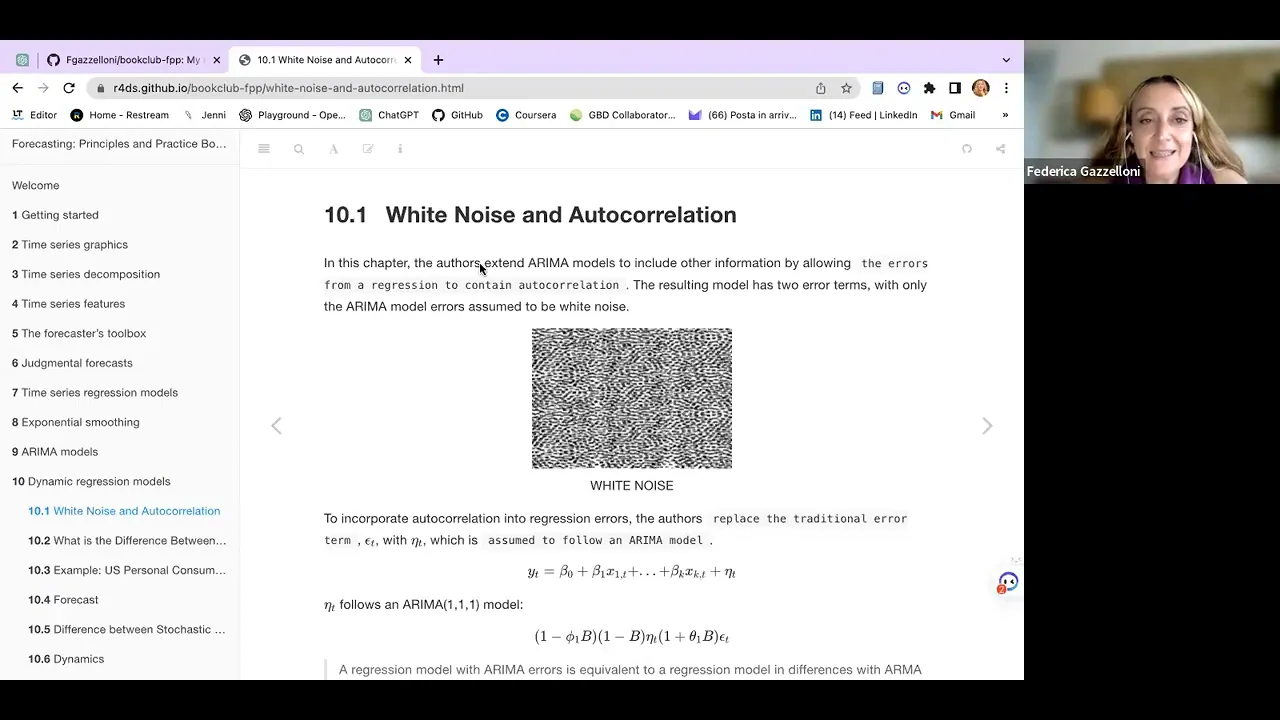The width and height of the screenshot is (1280, 720).
Task: Open section 10.2 What is the Difference Between
Action: tap(127, 541)
